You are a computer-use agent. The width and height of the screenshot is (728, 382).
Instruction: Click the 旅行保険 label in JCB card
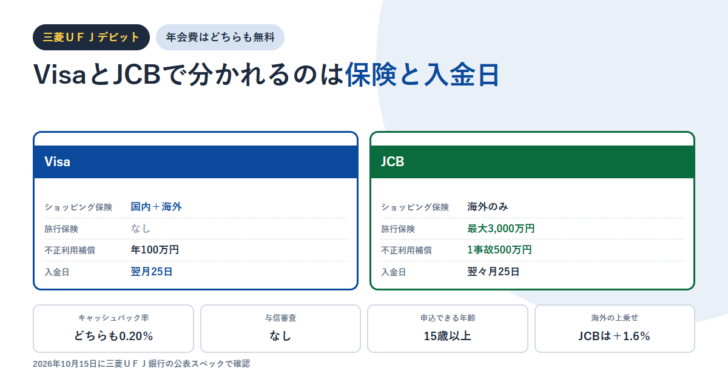(398, 229)
